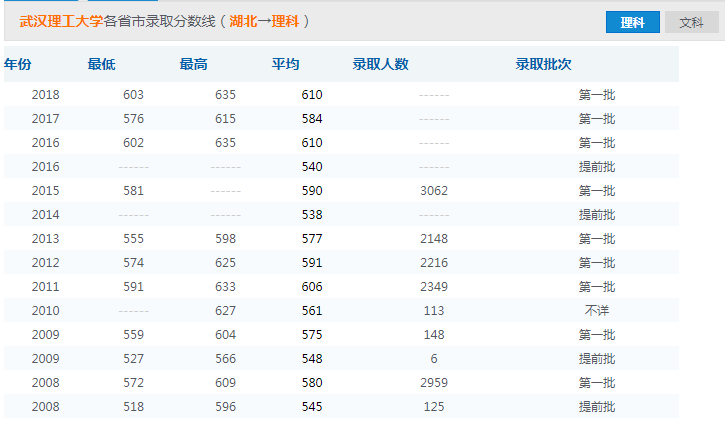Click lowest score 518 in 2008 row
The width and height of the screenshot is (725, 421).
(x=133, y=407)
